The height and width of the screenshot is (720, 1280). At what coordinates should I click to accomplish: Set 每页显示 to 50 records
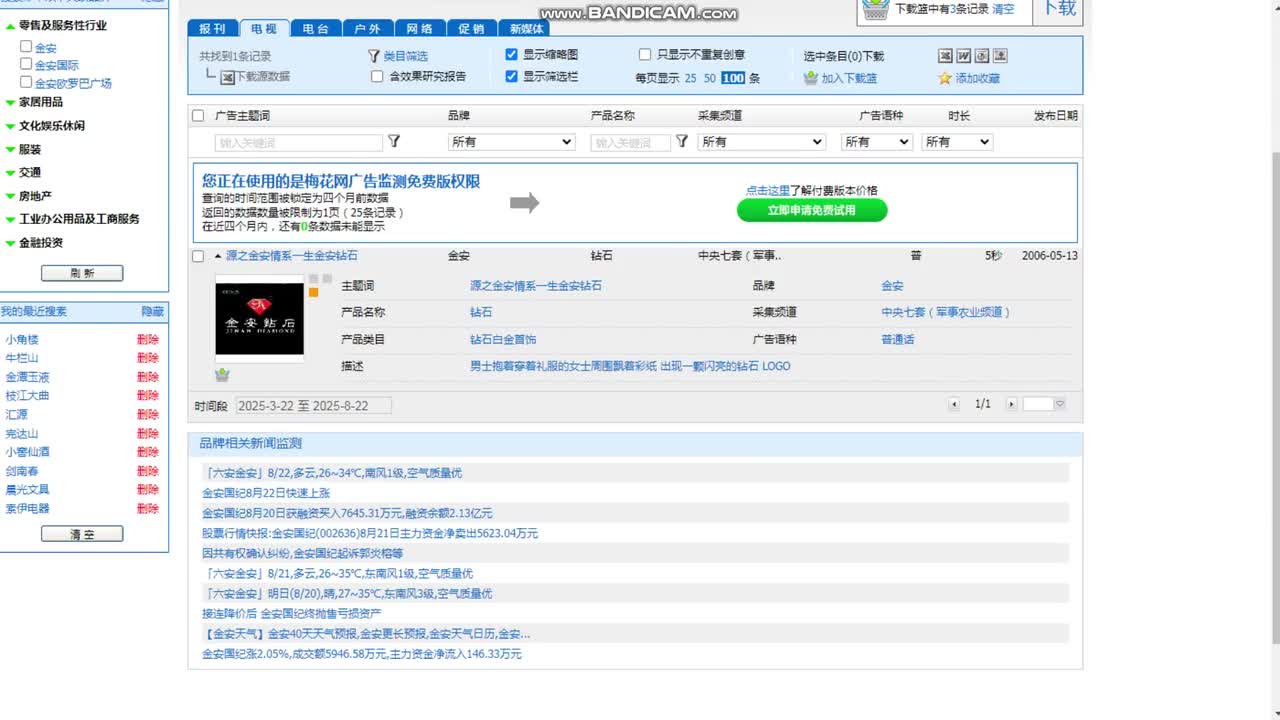click(710, 78)
